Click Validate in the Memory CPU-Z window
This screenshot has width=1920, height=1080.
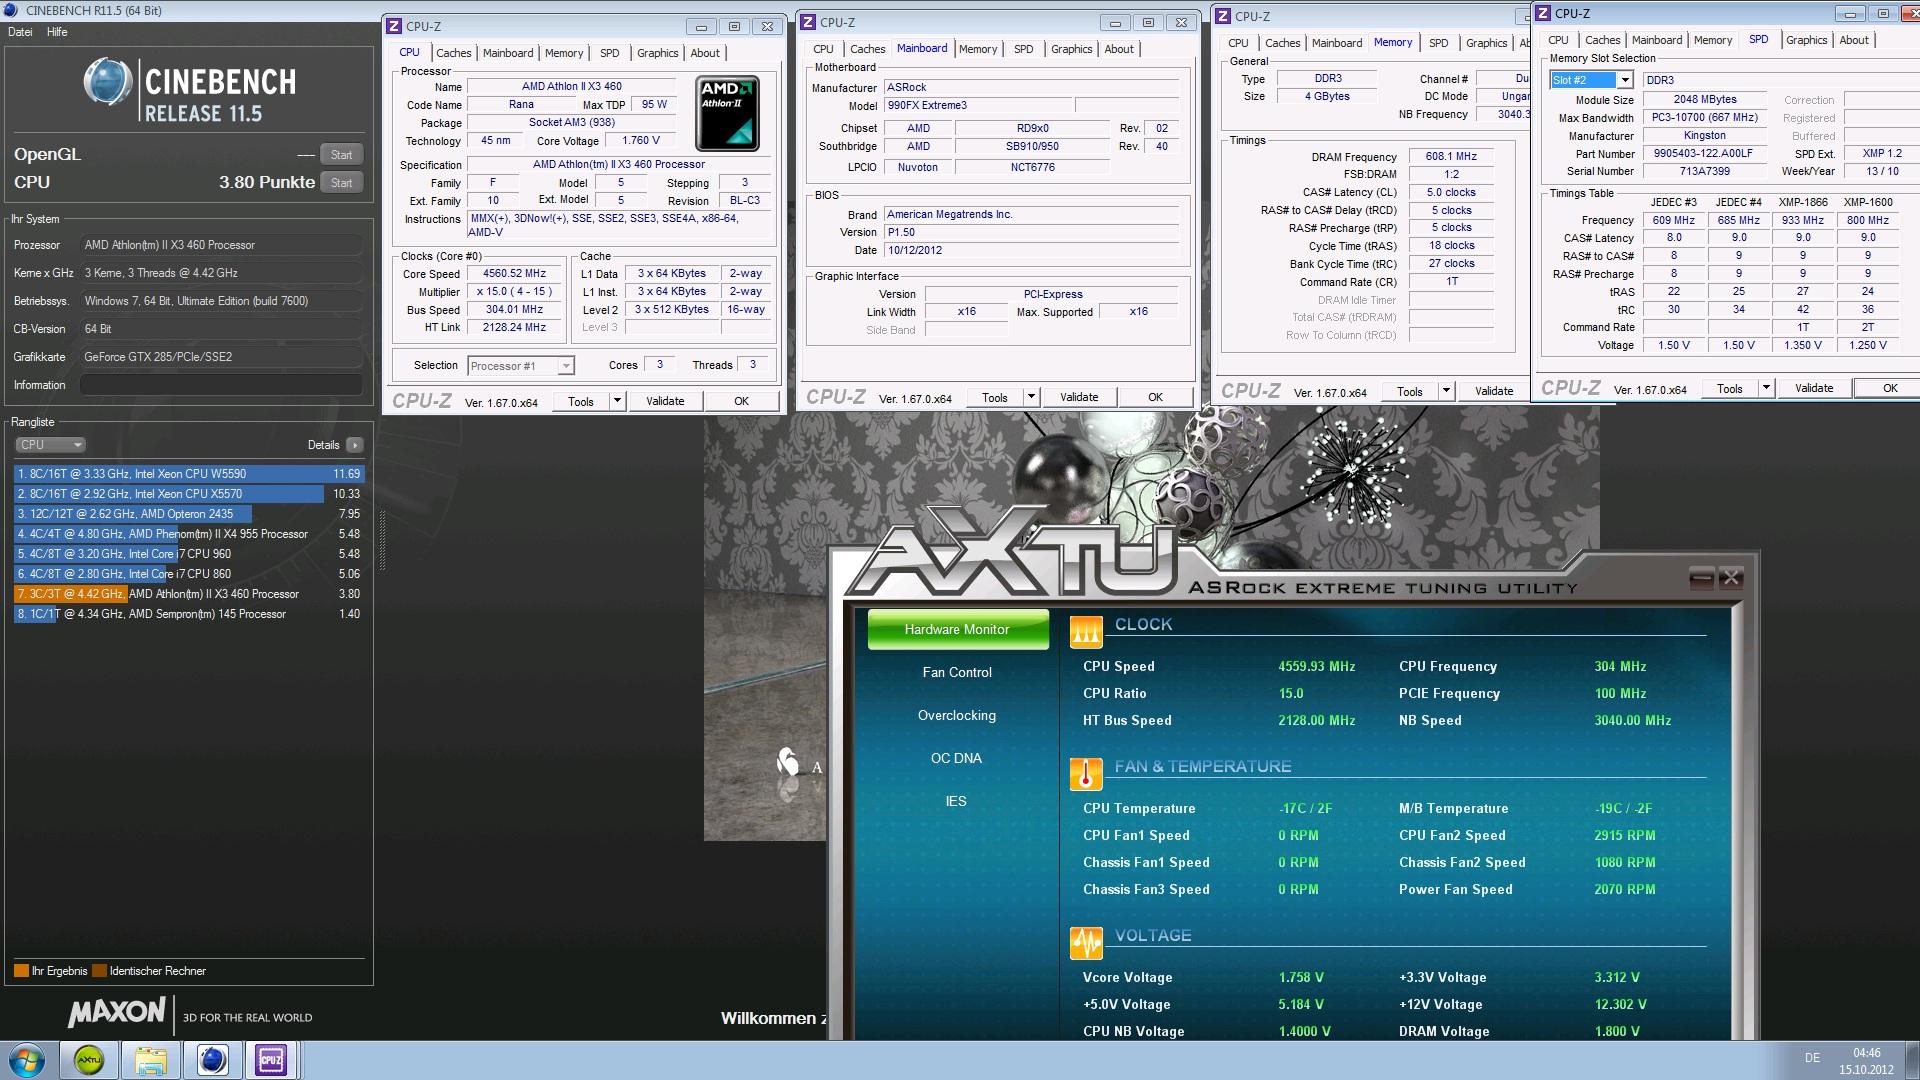1494,391
